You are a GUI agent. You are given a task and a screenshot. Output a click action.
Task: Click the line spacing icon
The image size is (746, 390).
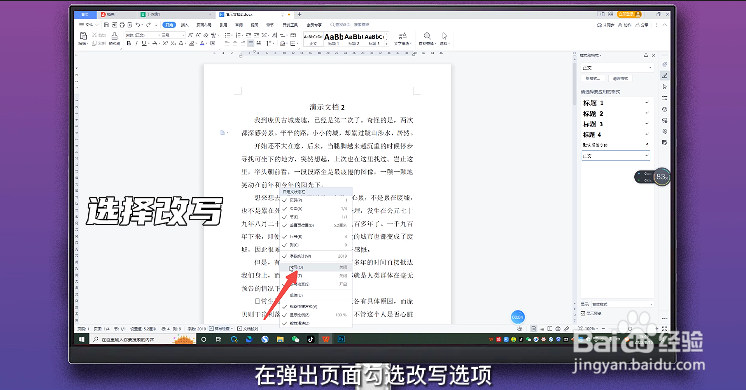(269, 43)
